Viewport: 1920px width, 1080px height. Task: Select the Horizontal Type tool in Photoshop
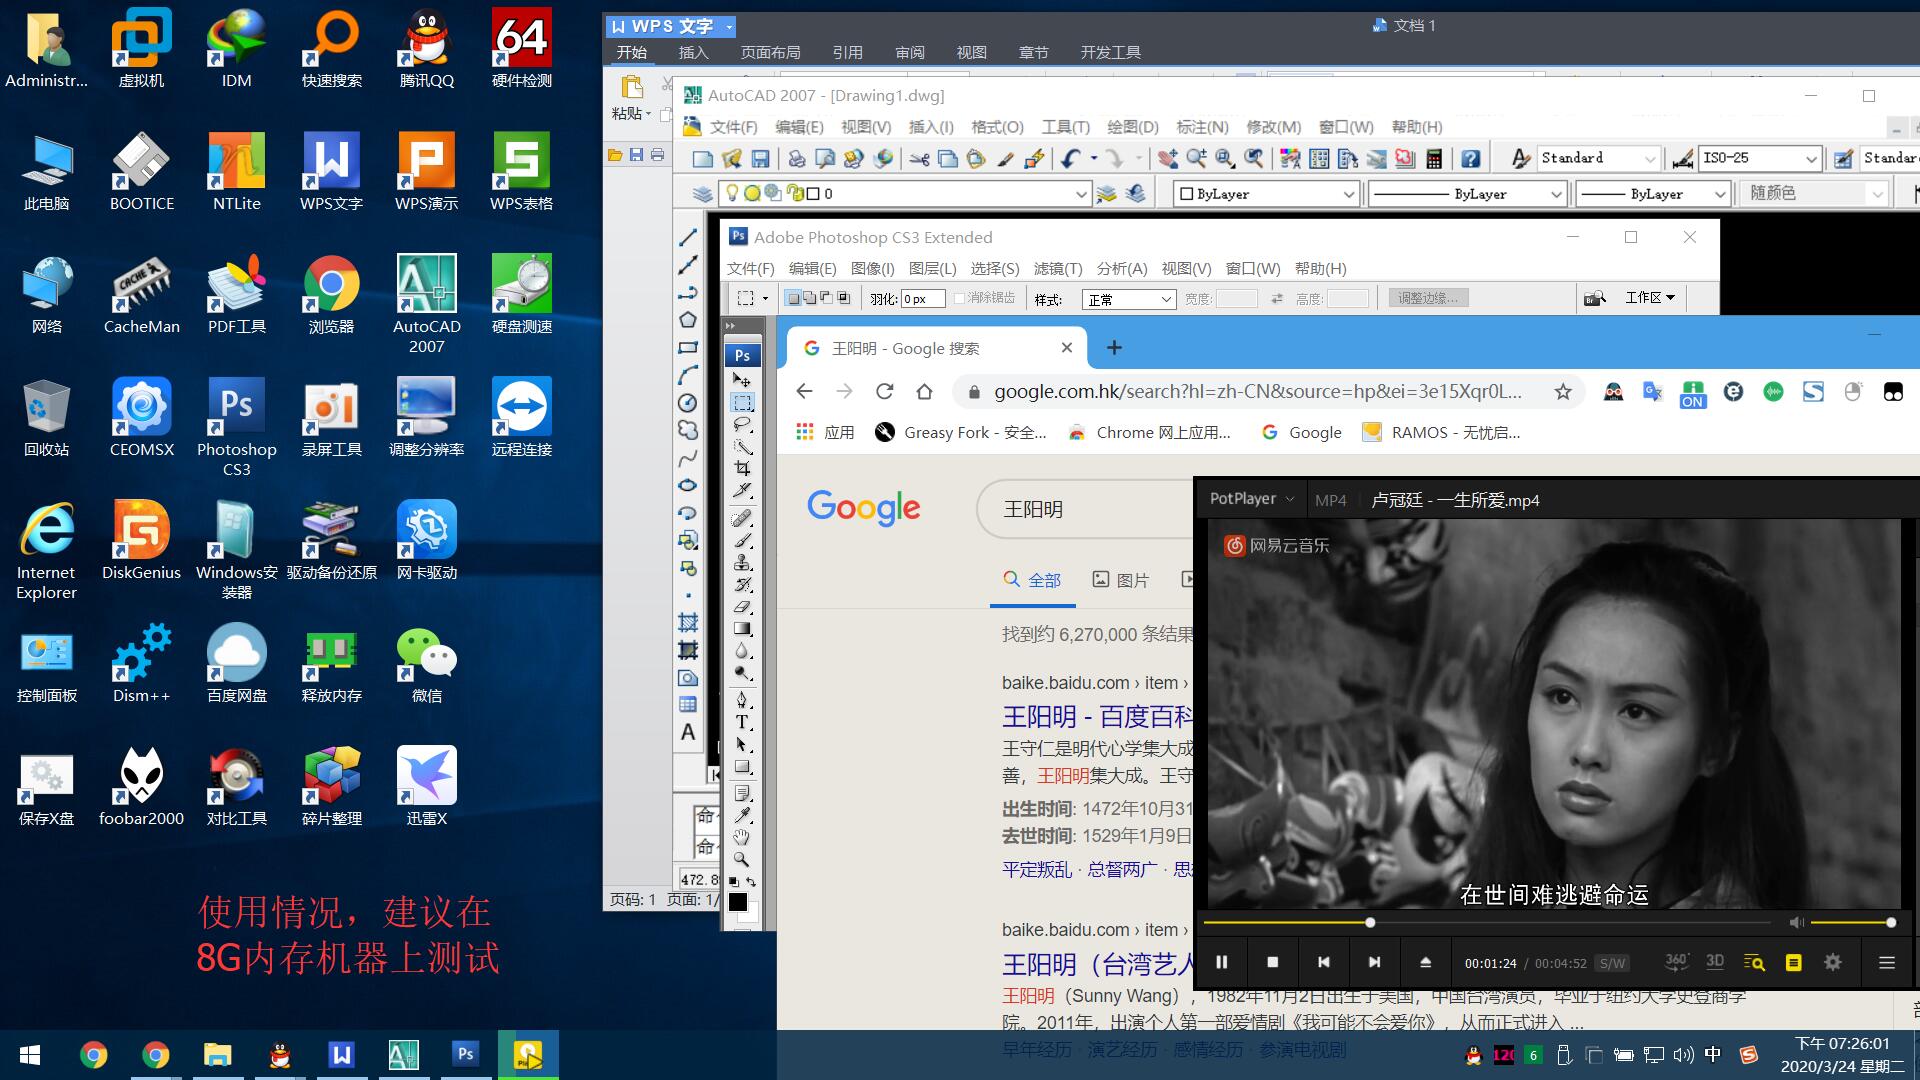point(742,722)
